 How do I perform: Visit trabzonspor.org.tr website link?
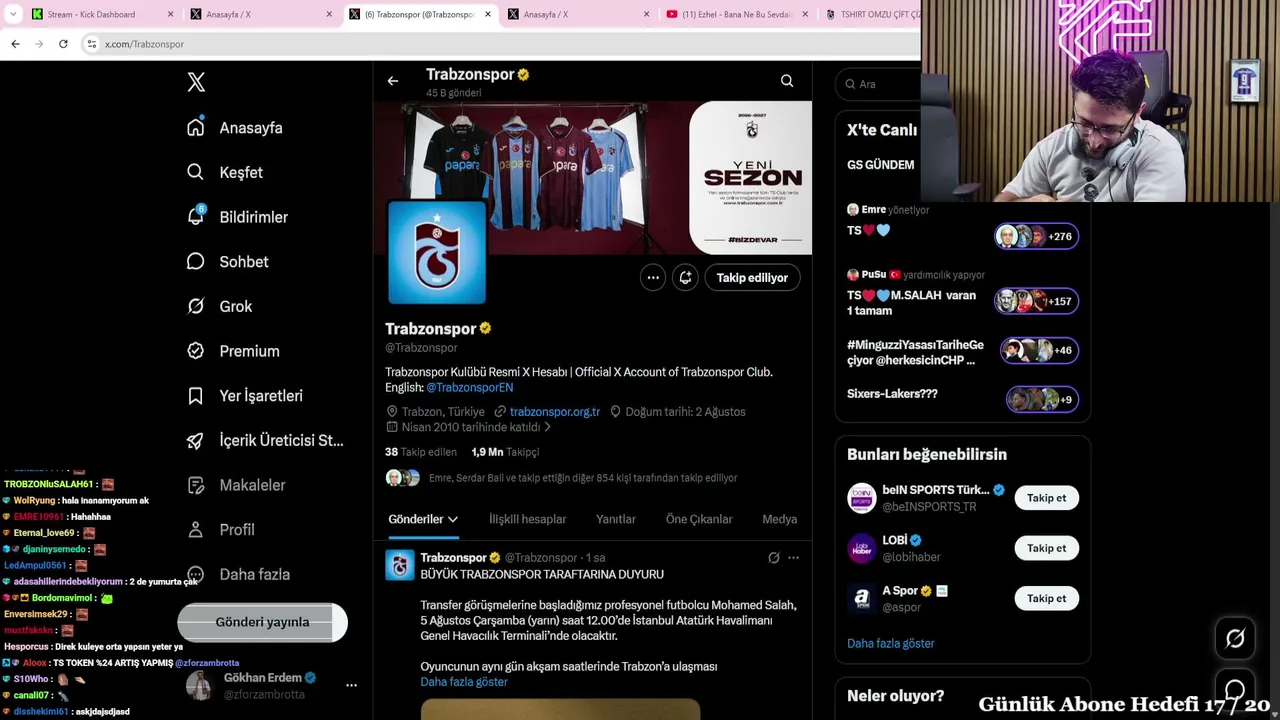click(x=555, y=411)
